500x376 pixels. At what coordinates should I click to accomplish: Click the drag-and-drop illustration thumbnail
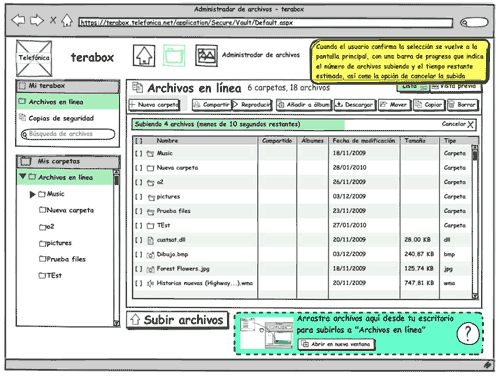267,332
